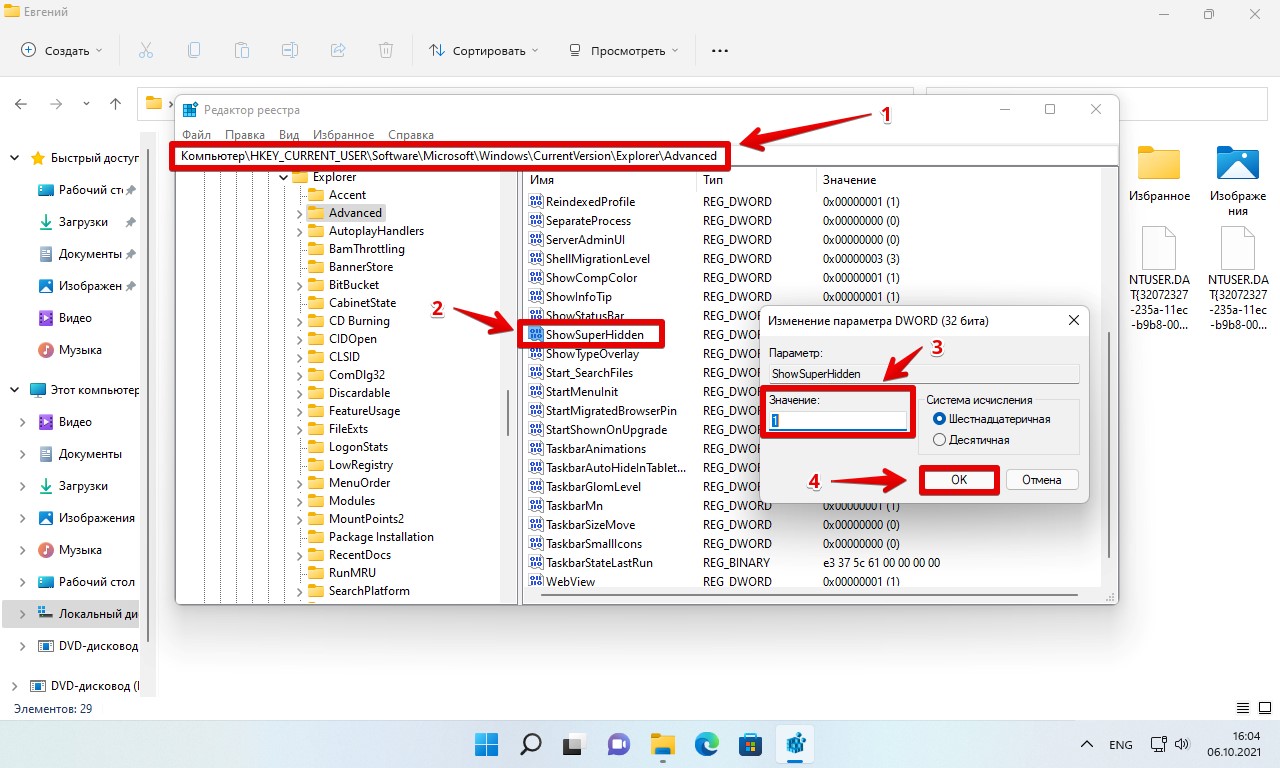
Task: Select the SearchPlatform key
Action: [369, 591]
